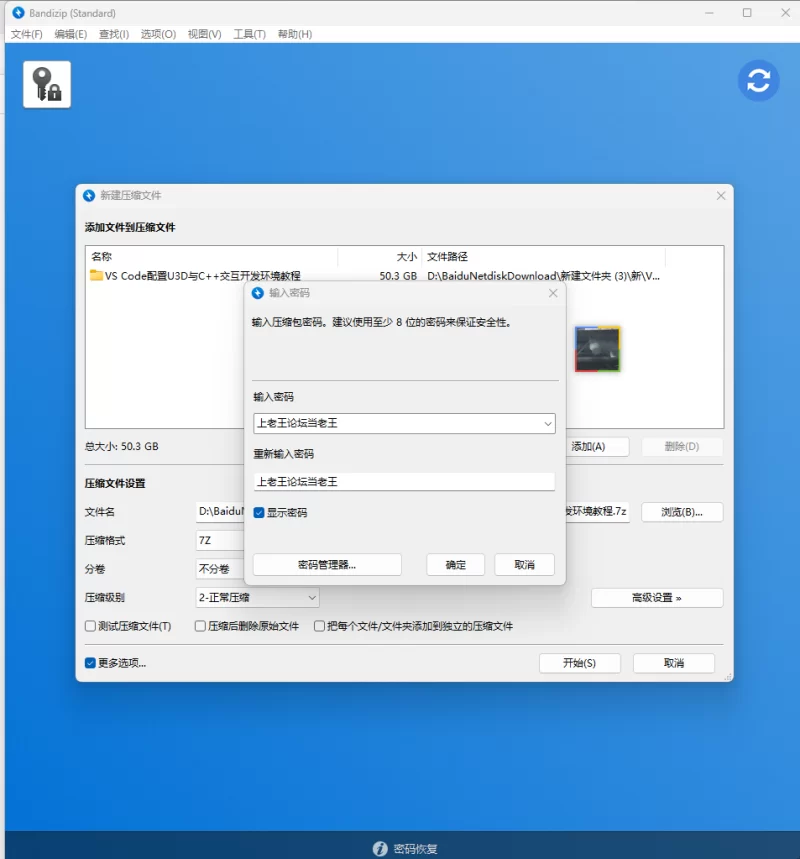The image size is (800, 859).
Task: Click the Bandizip icon in the 新建压缩文件 dialog title
Action: coord(89,196)
